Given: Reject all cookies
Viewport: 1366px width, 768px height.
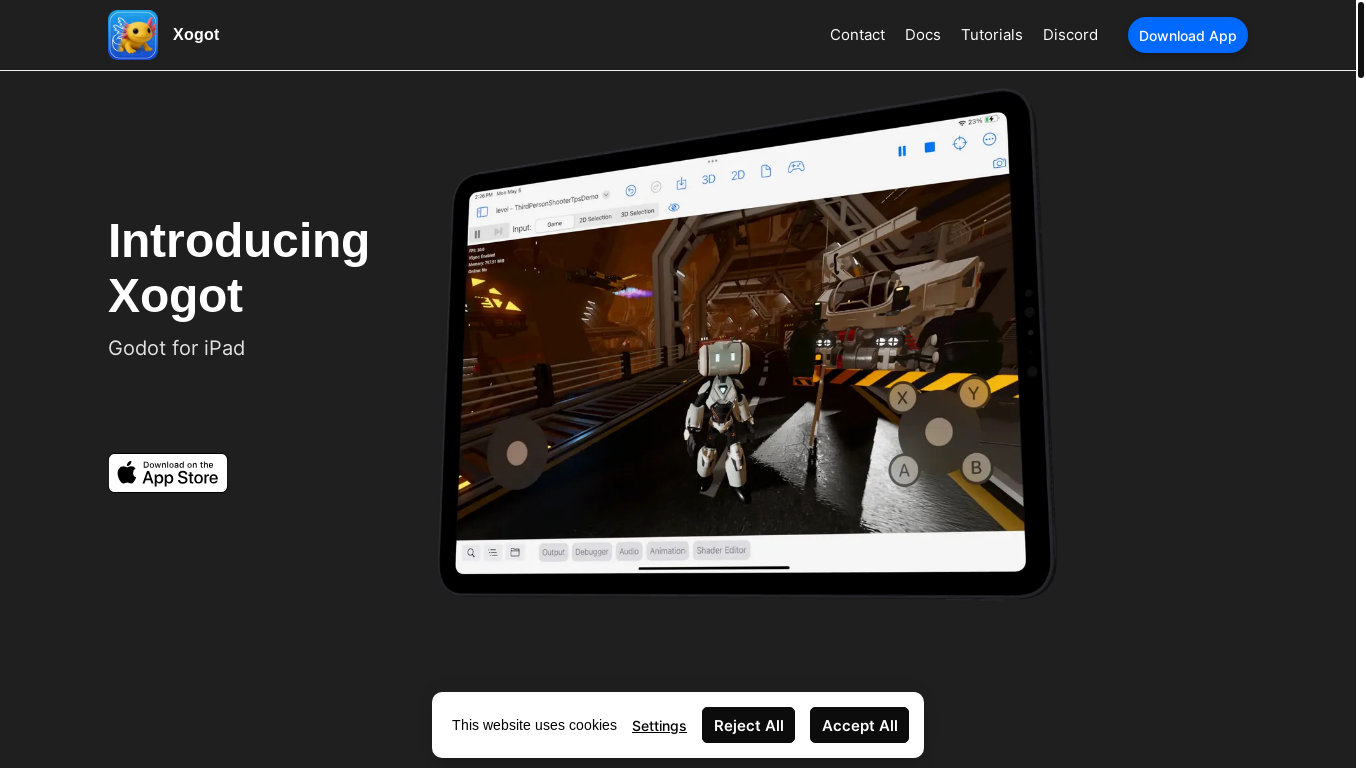Looking at the screenshot, I should (x=748, y=725).
